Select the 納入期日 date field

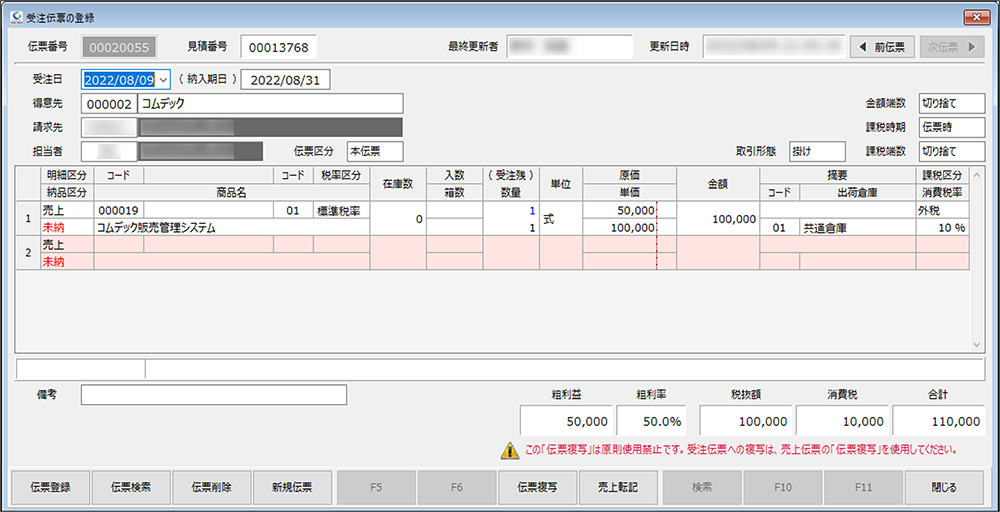tap(286, 80)
